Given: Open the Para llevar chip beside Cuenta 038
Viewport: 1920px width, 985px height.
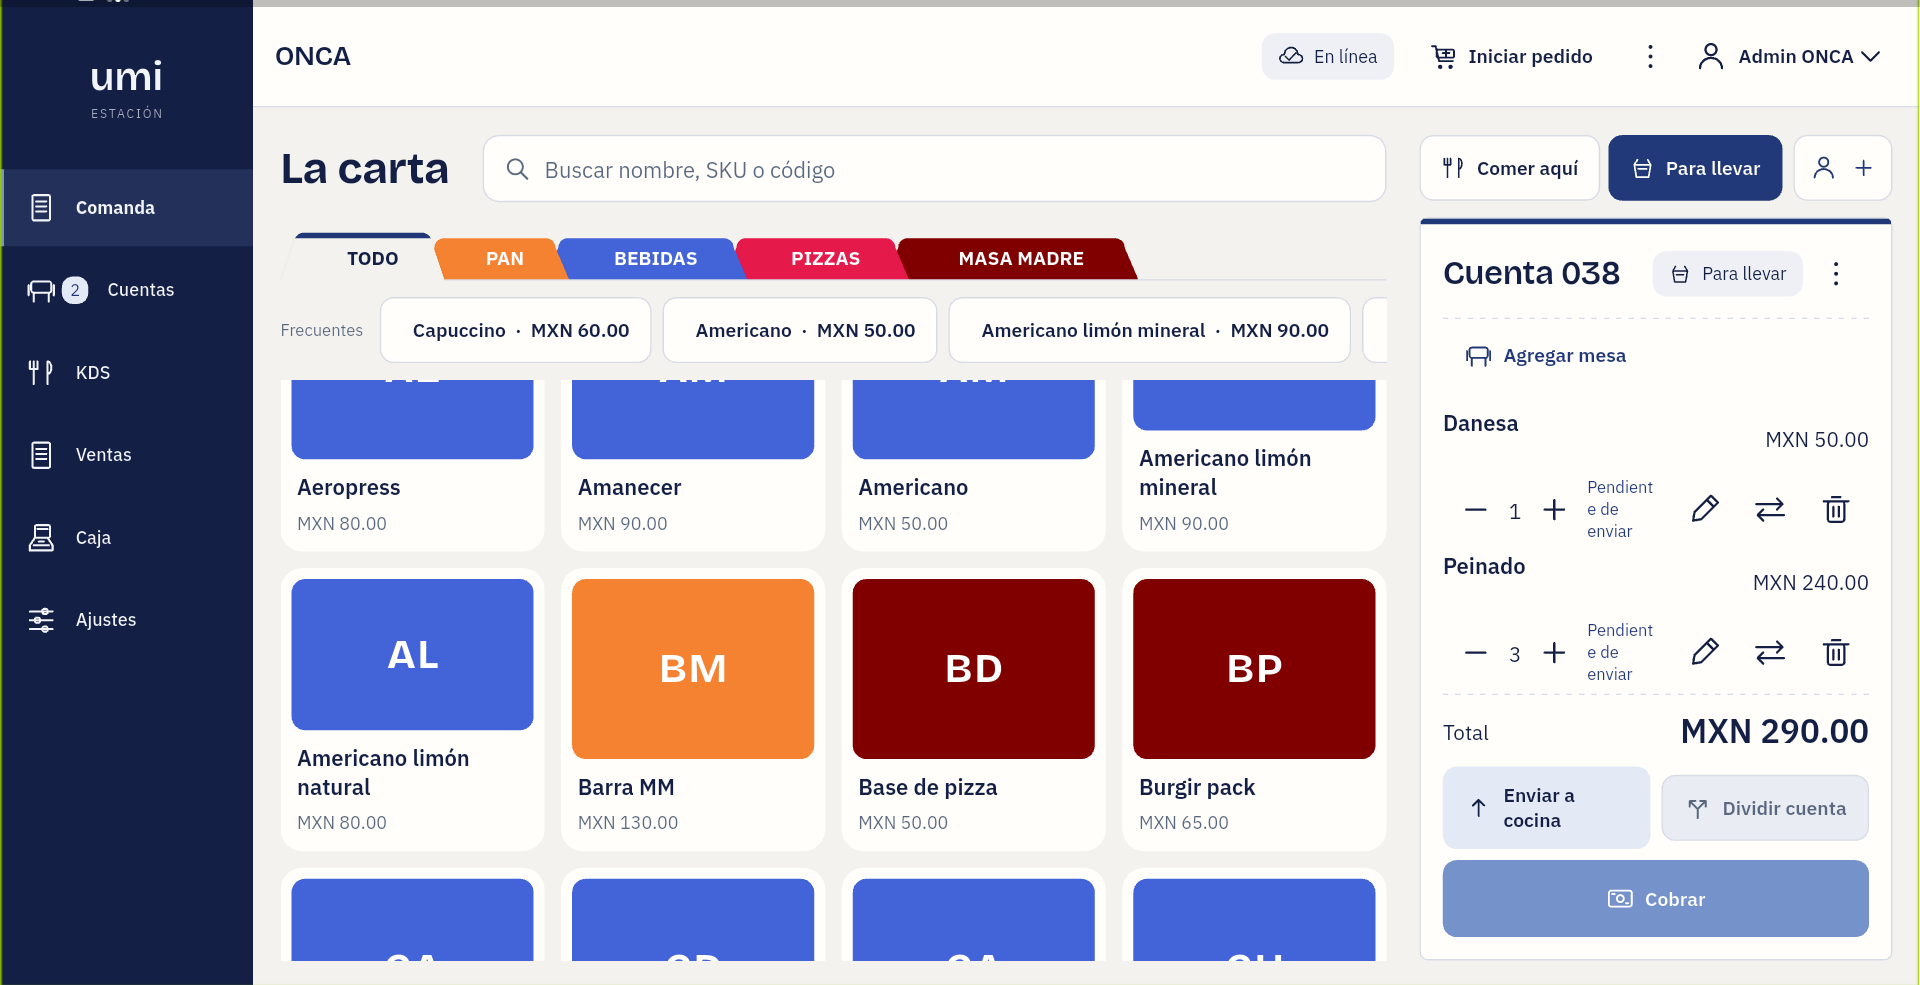Looking at the screenshot, I should (1728, 274).
